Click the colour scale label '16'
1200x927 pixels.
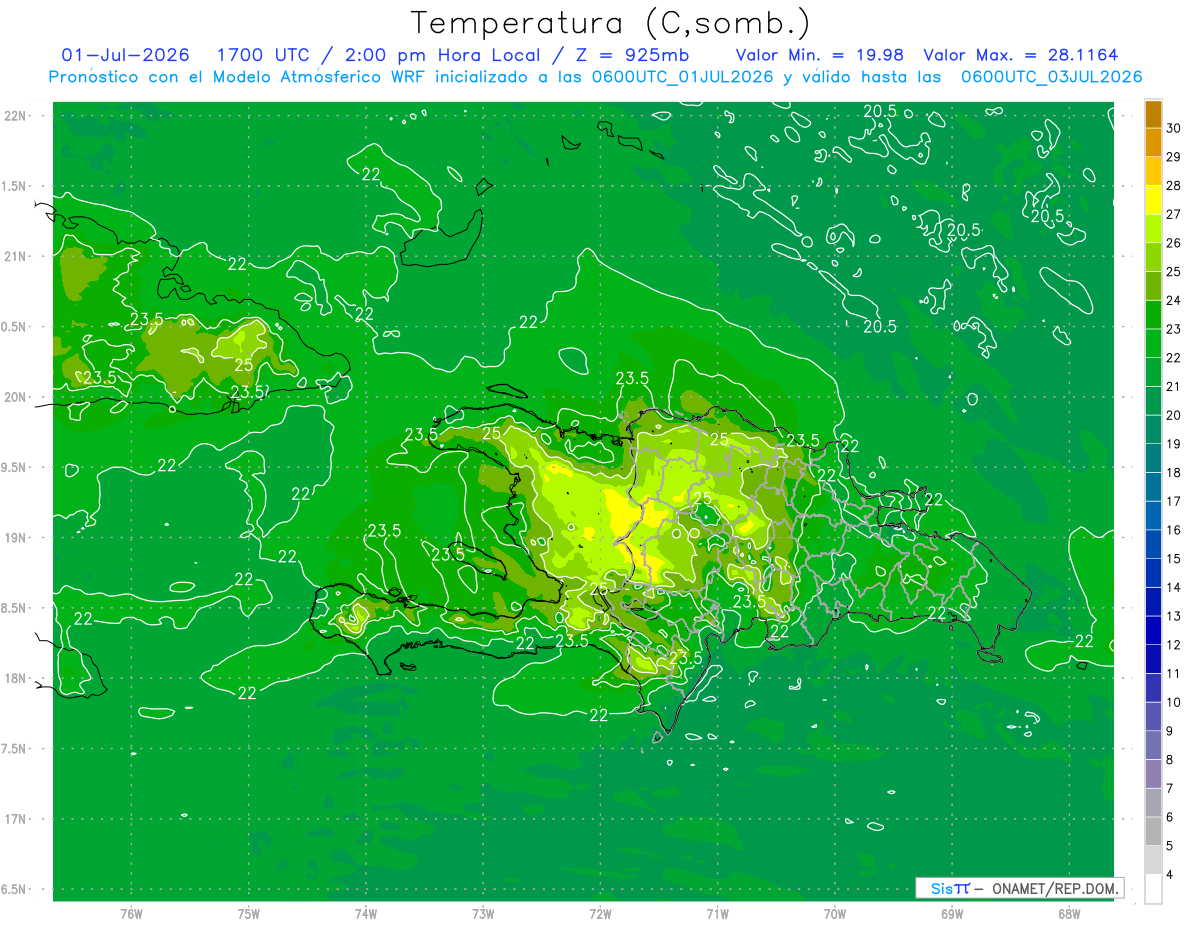click(1174, 530)
